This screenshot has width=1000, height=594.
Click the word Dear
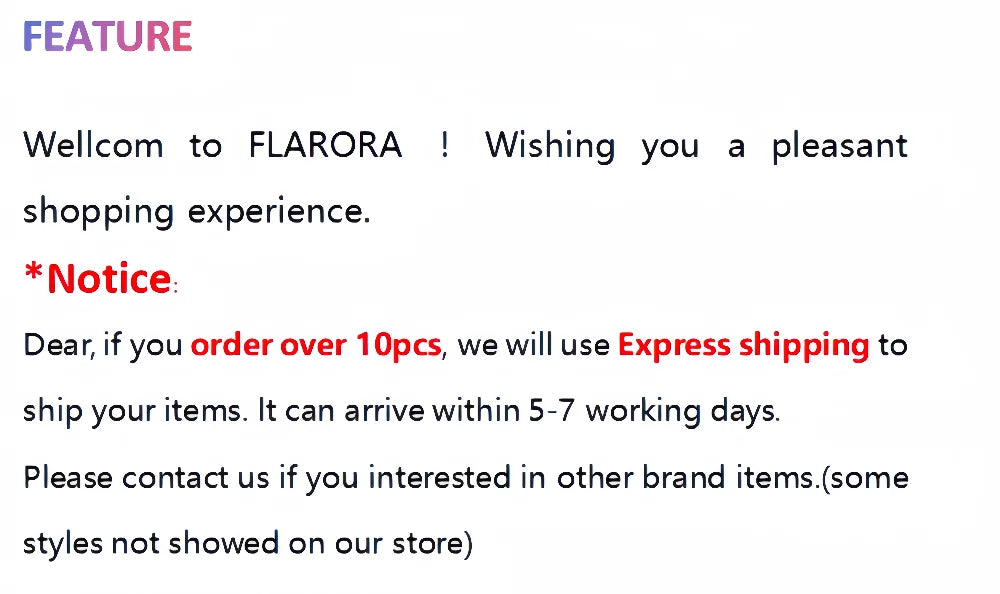[58, 345]
